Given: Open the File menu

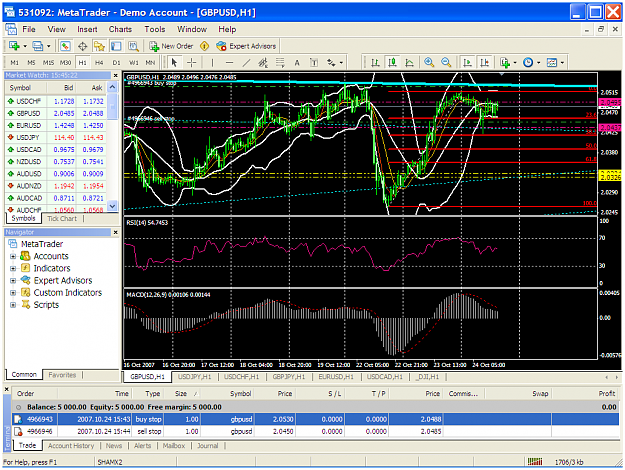Looking at the screenshot, I should click(x=29, y=29).
